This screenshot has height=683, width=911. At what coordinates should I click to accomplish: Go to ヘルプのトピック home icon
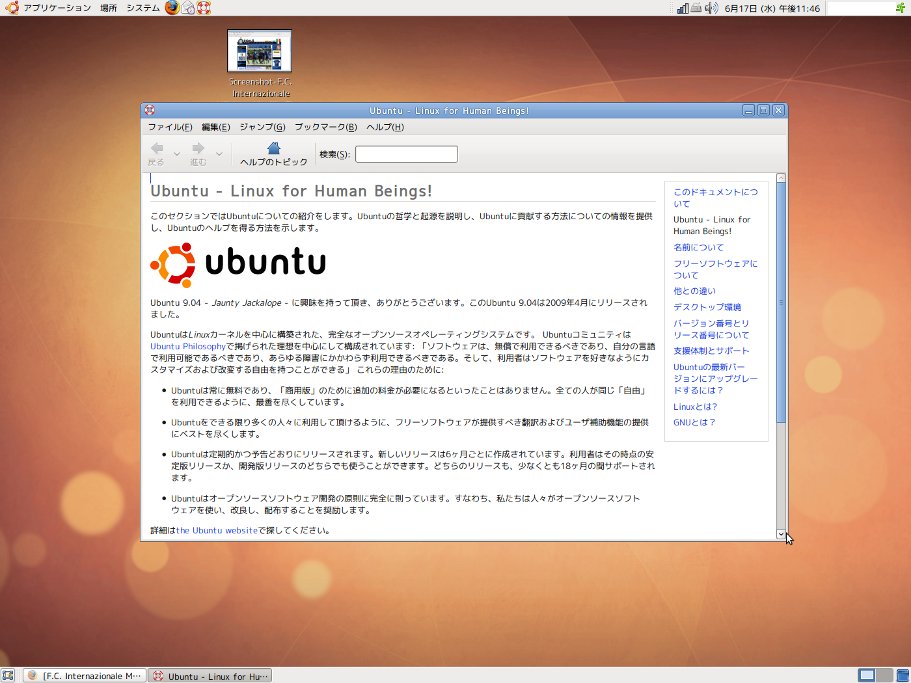274,154
